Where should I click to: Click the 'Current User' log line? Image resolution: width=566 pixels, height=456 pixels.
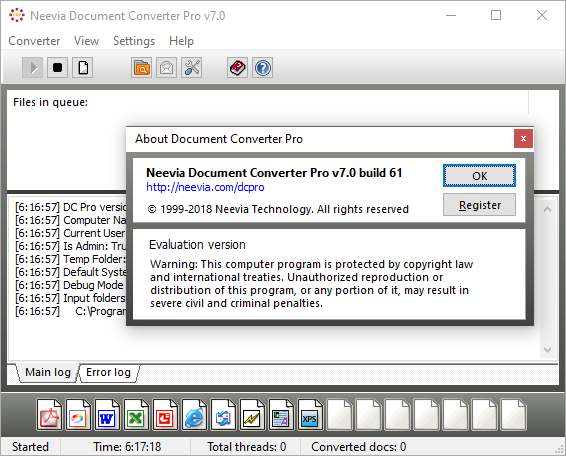70,233
